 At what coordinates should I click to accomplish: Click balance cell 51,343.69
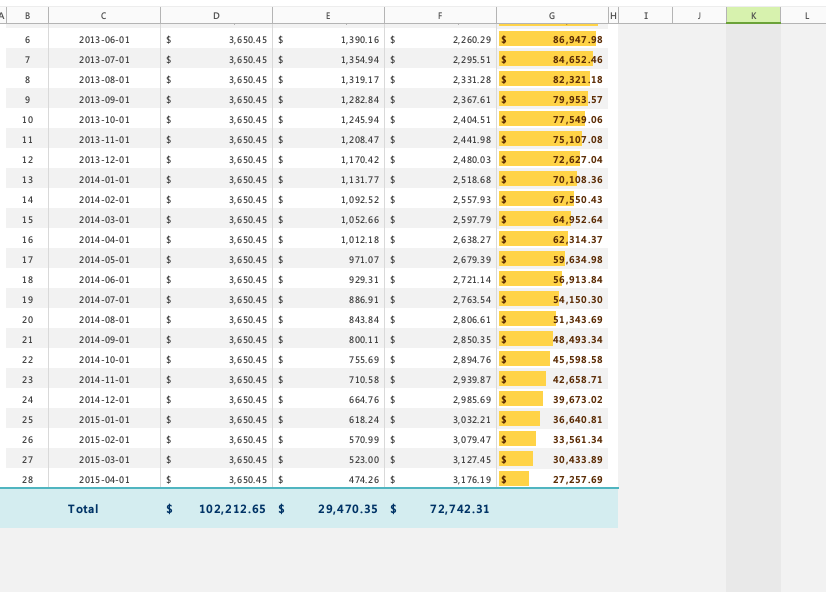(x=552, y=320)
